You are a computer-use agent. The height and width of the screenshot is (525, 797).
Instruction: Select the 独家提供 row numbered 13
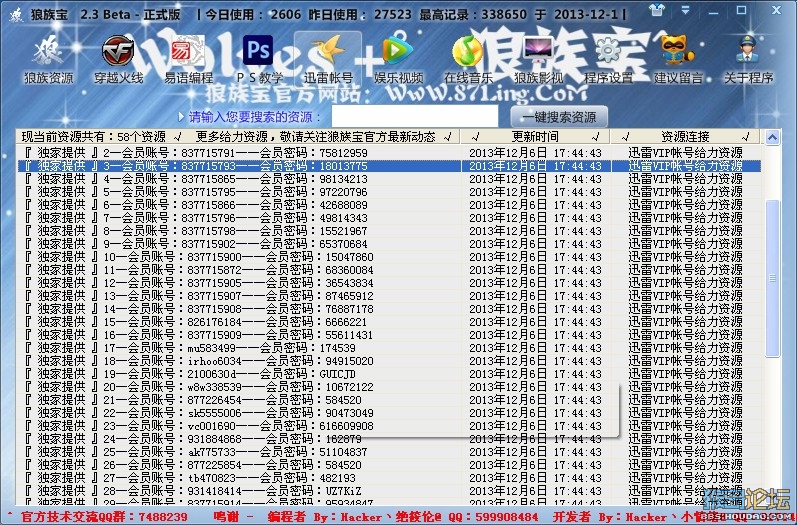click(389, 296)
